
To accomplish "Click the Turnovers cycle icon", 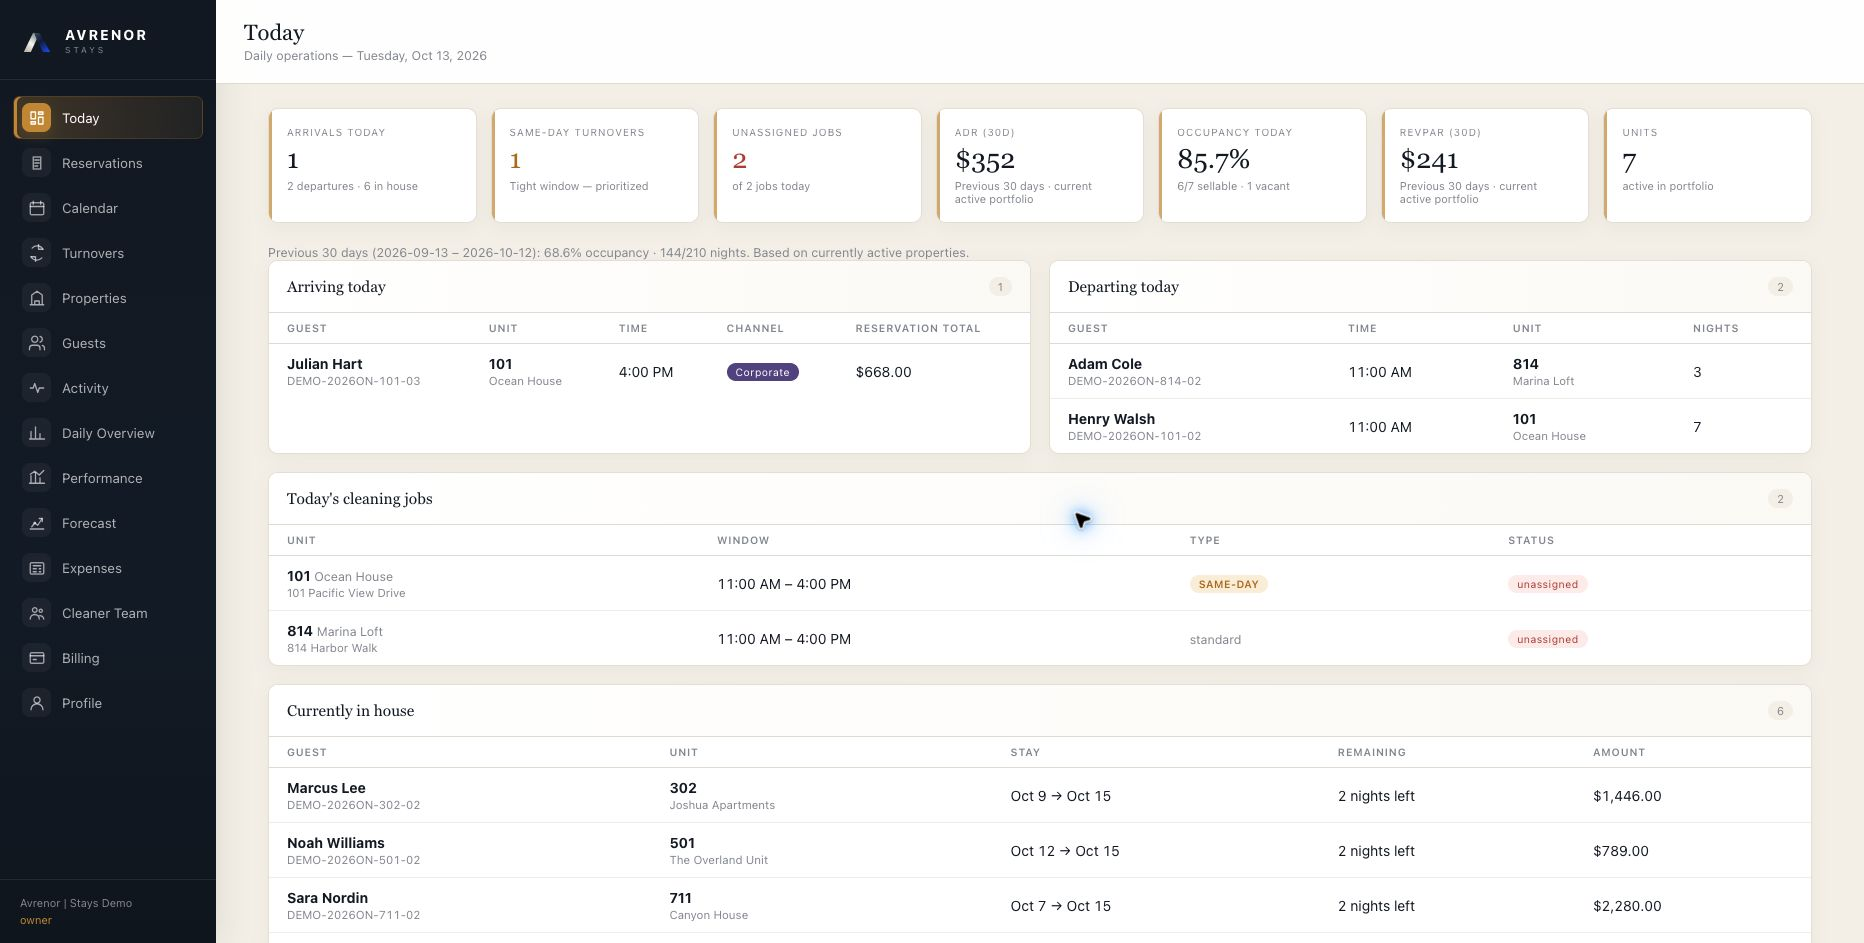I will (x=37, y=253).
